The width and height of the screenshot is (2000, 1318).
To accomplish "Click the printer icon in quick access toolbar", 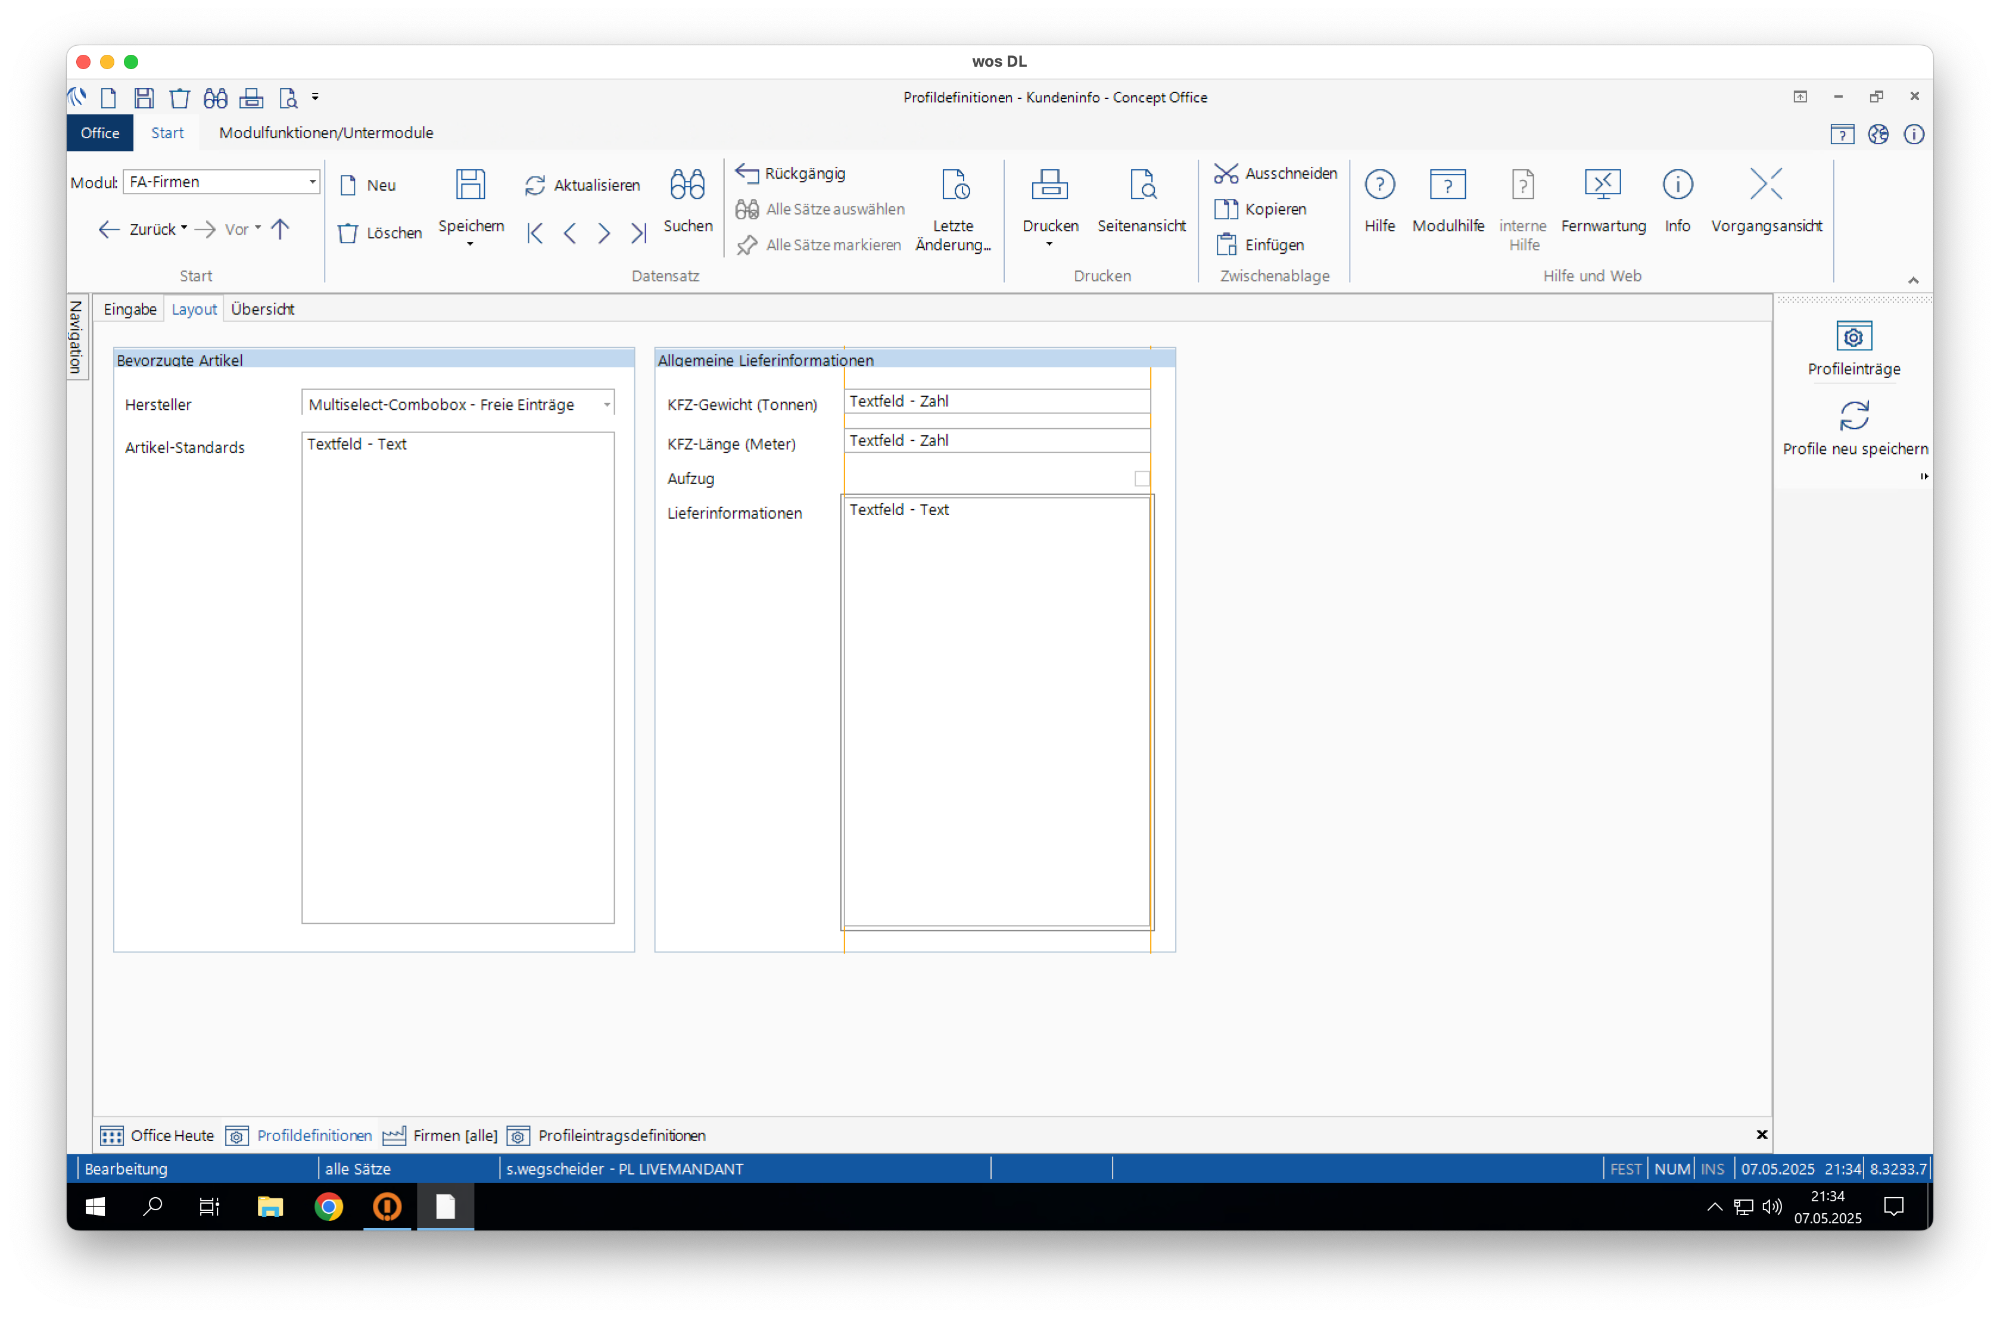I will click(x=251, y=98).
